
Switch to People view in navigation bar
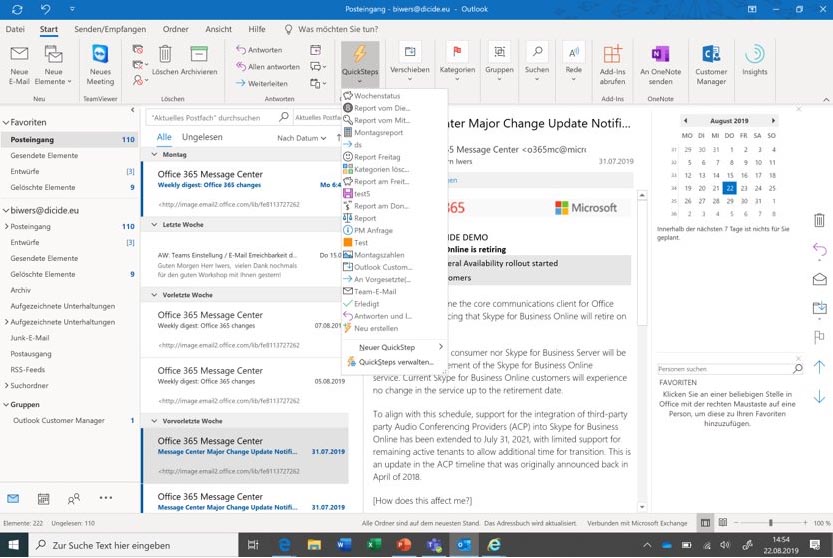pyautogui.click(x=74, y=498)
